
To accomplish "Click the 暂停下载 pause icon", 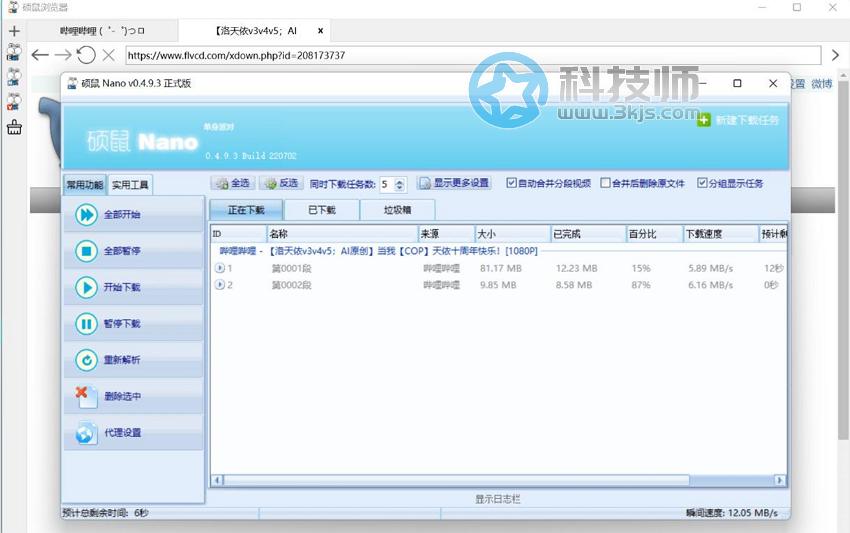I will point(86,324).
